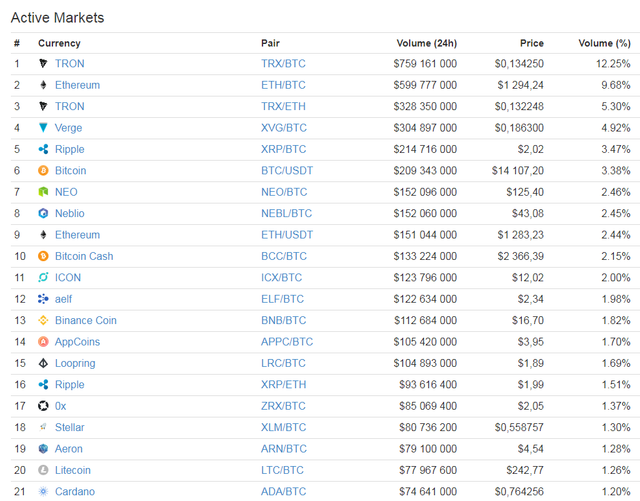
Task: Open the XRP/BTC pair link
Action: (284, 149)
